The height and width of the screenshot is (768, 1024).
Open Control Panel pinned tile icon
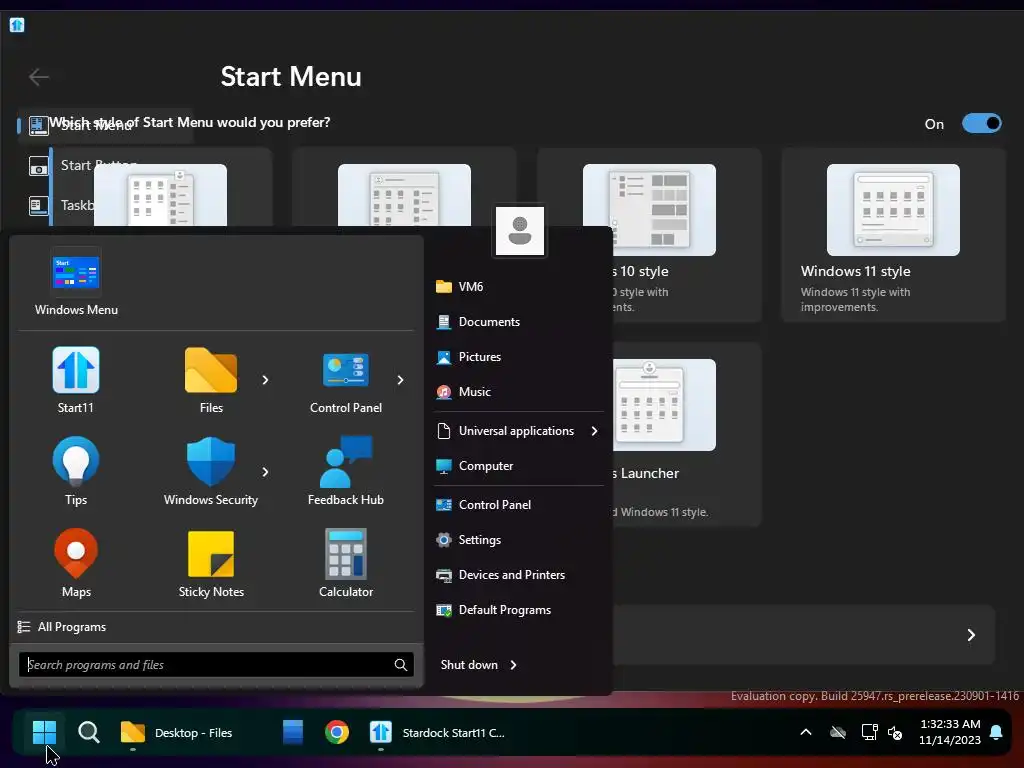(345, 370)
